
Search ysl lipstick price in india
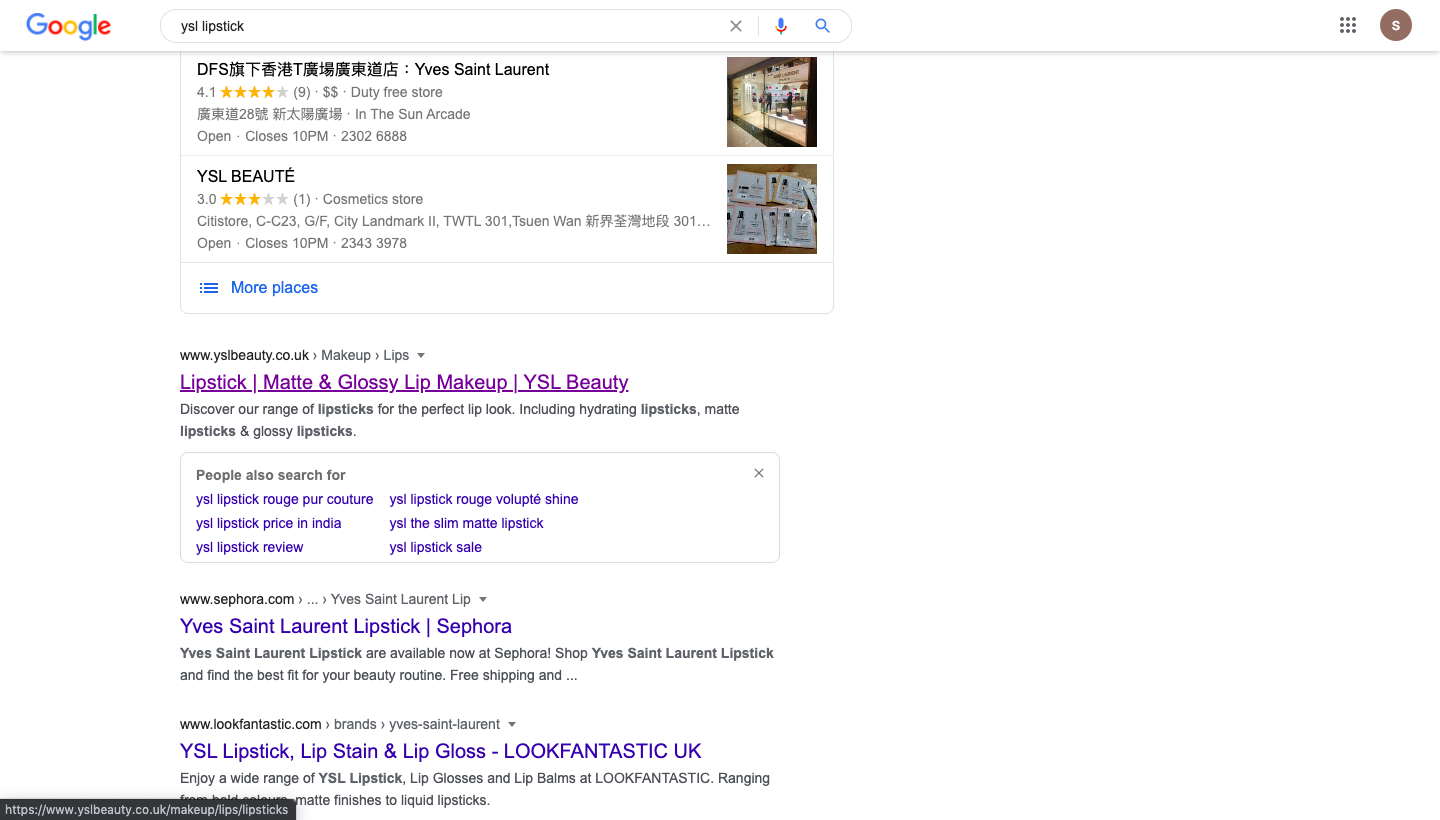pyautogui.click(x=269, y=523)
